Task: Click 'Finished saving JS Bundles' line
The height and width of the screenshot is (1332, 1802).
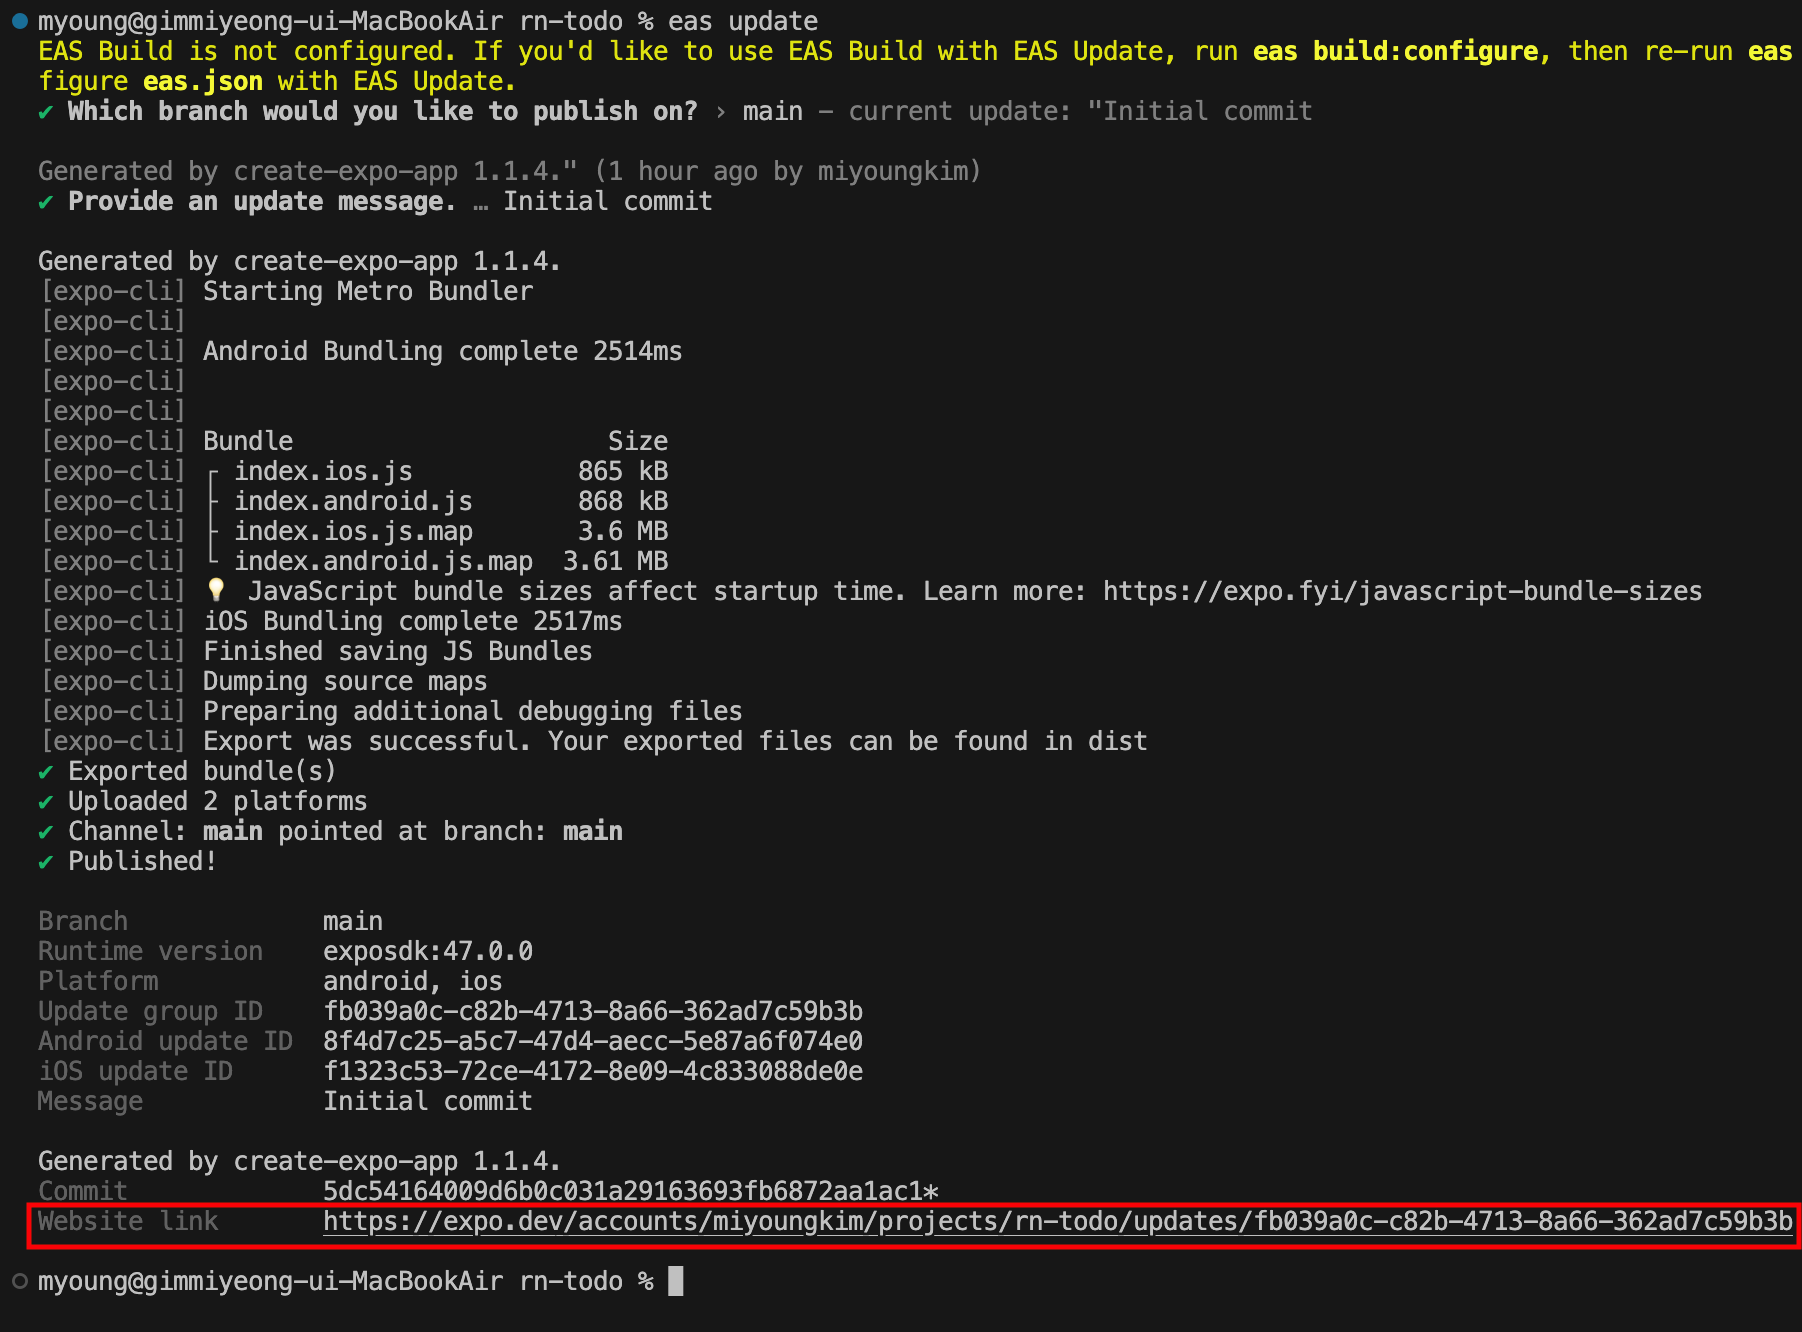Action: [398, 652]
